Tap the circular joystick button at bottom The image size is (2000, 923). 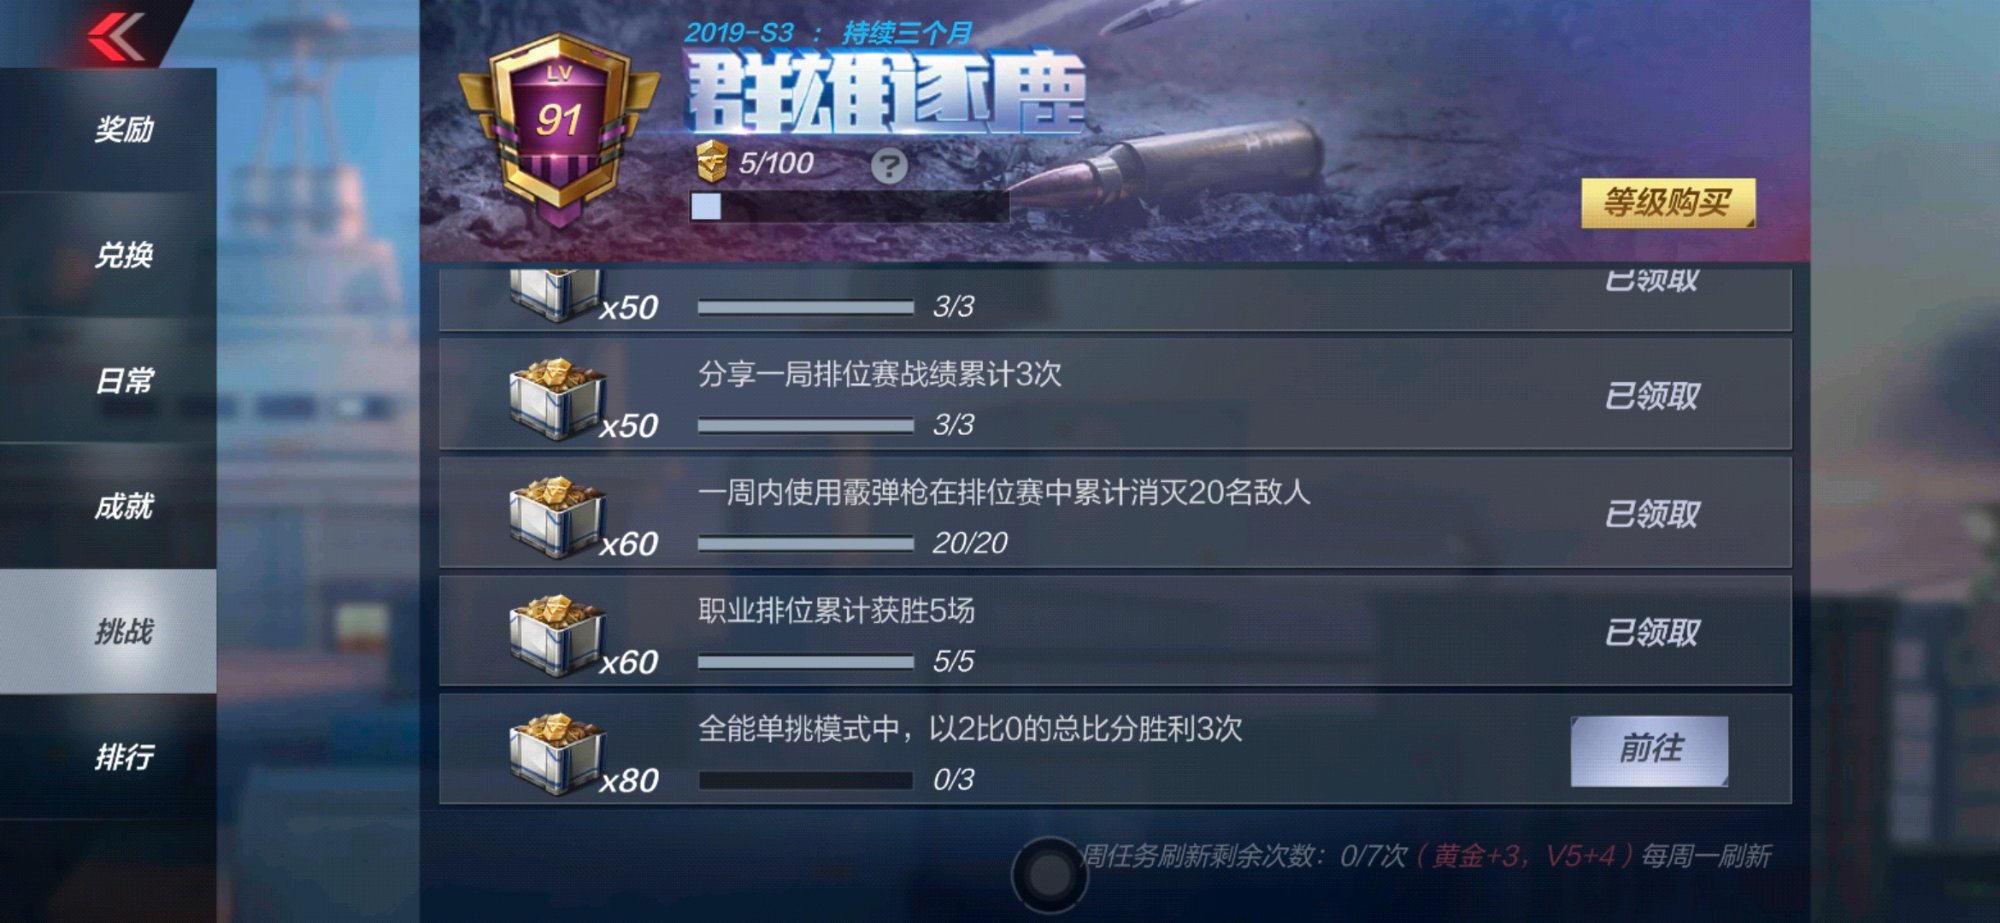[x=1049, y=875]
